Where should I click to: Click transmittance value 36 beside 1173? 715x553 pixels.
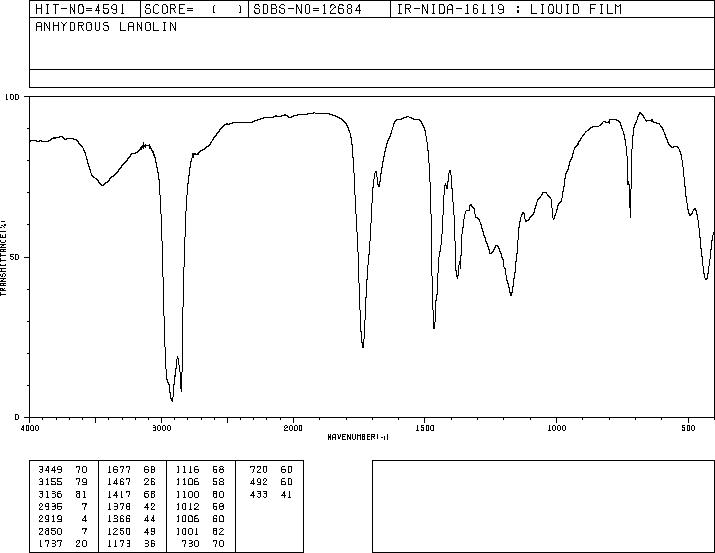click(x=150, y=543)
